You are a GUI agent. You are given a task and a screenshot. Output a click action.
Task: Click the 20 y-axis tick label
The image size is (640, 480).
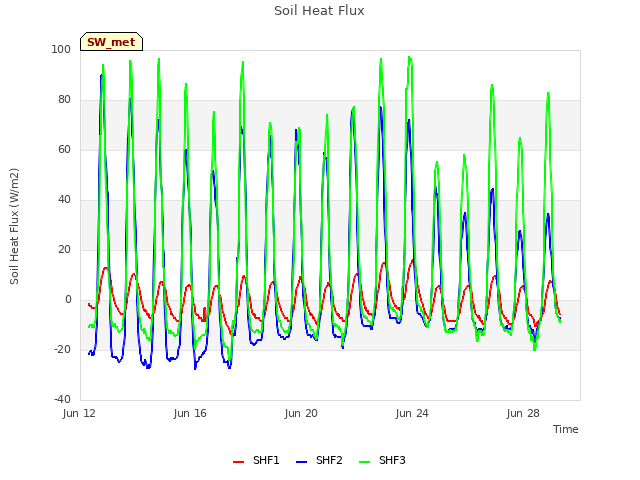pos(64,249)
